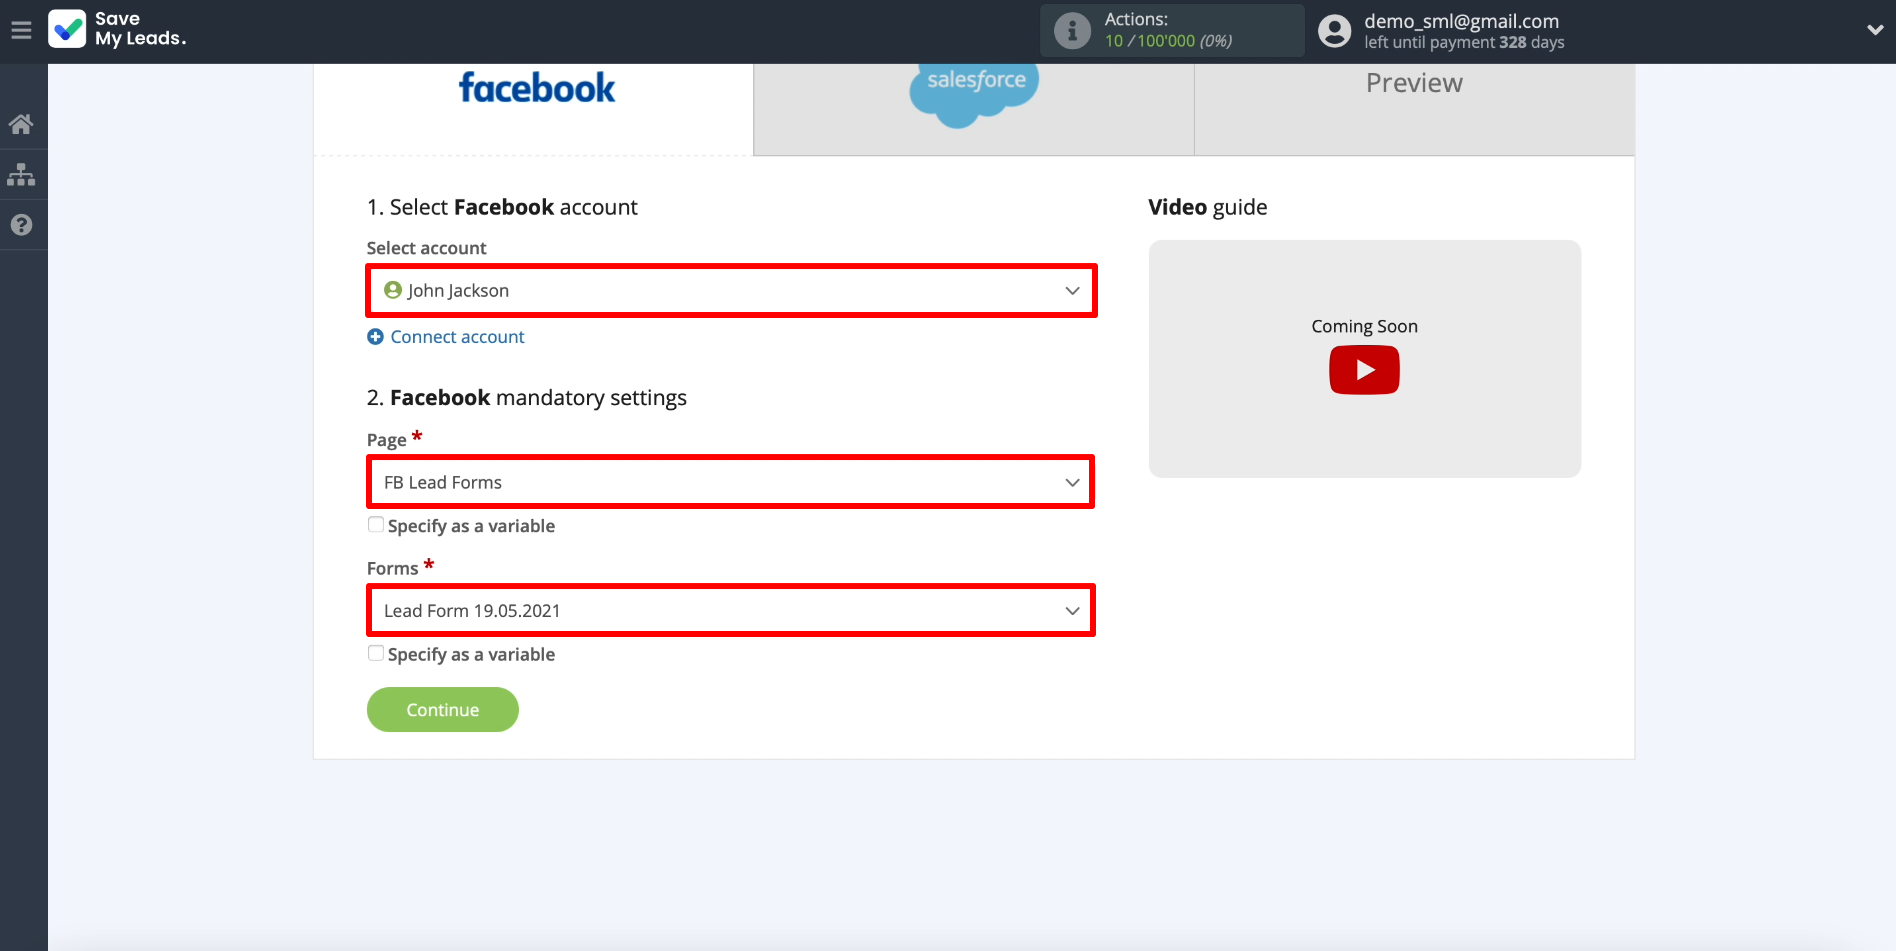Open the connections sitemap icon in sidebar

(x=21, y=174)
